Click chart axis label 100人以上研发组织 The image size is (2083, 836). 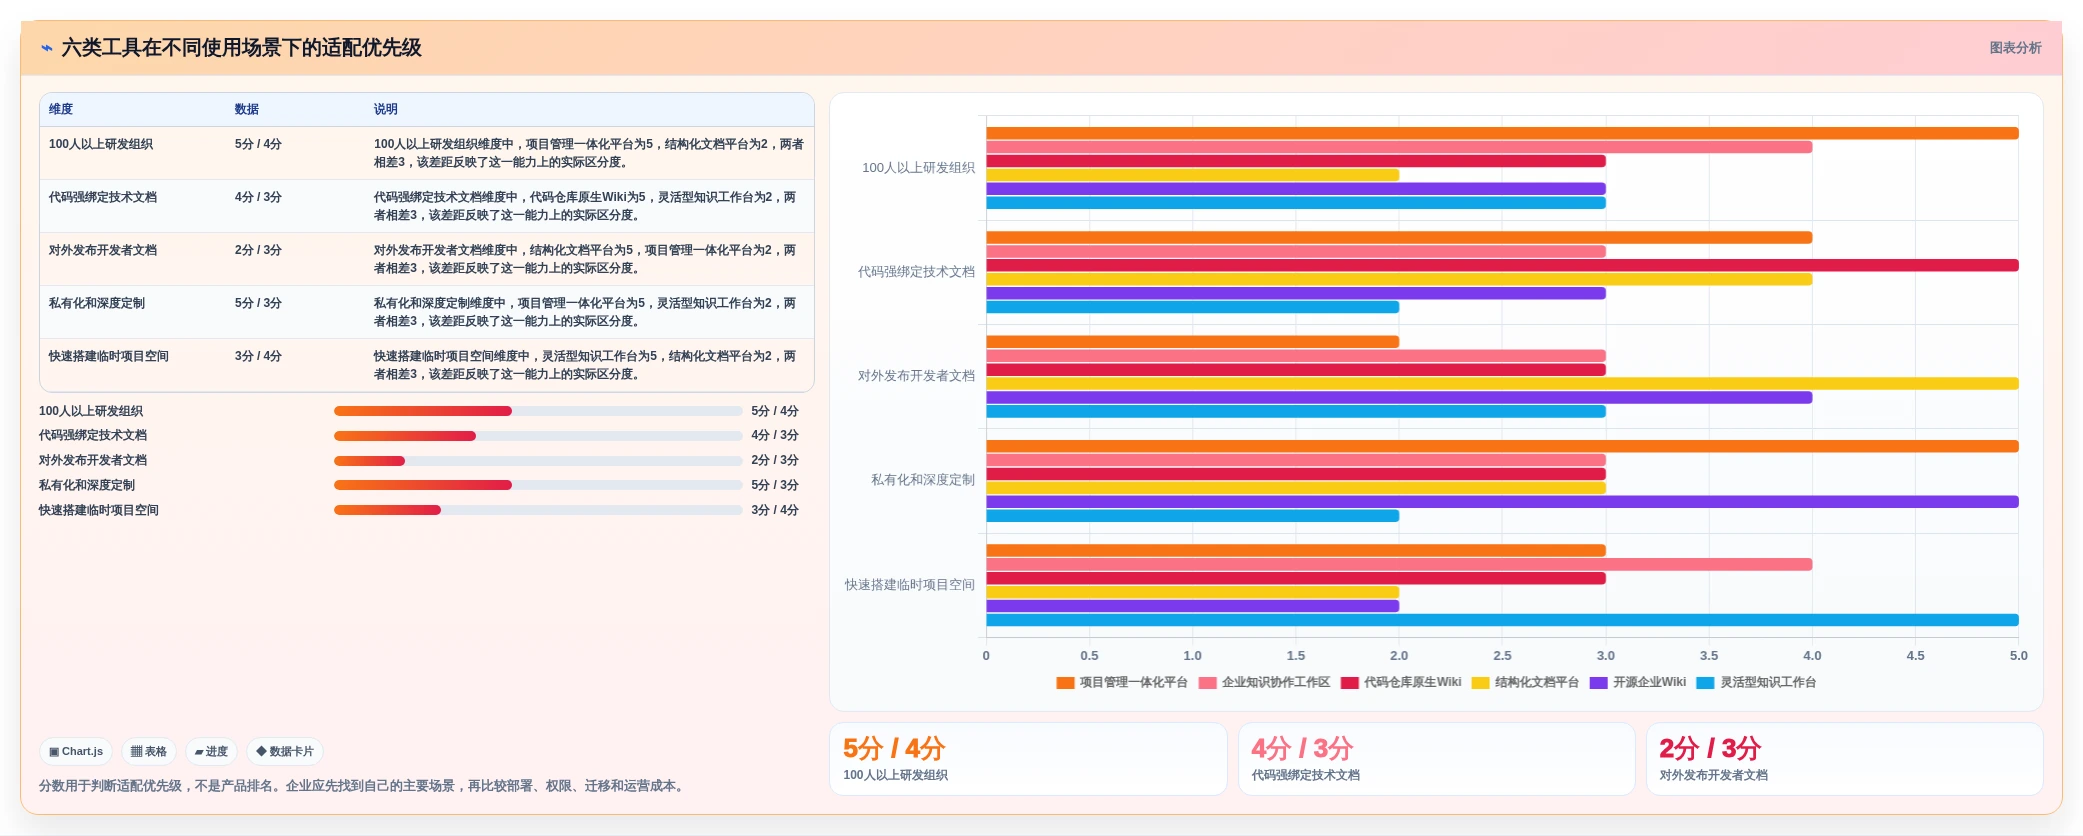coord(918,168)
